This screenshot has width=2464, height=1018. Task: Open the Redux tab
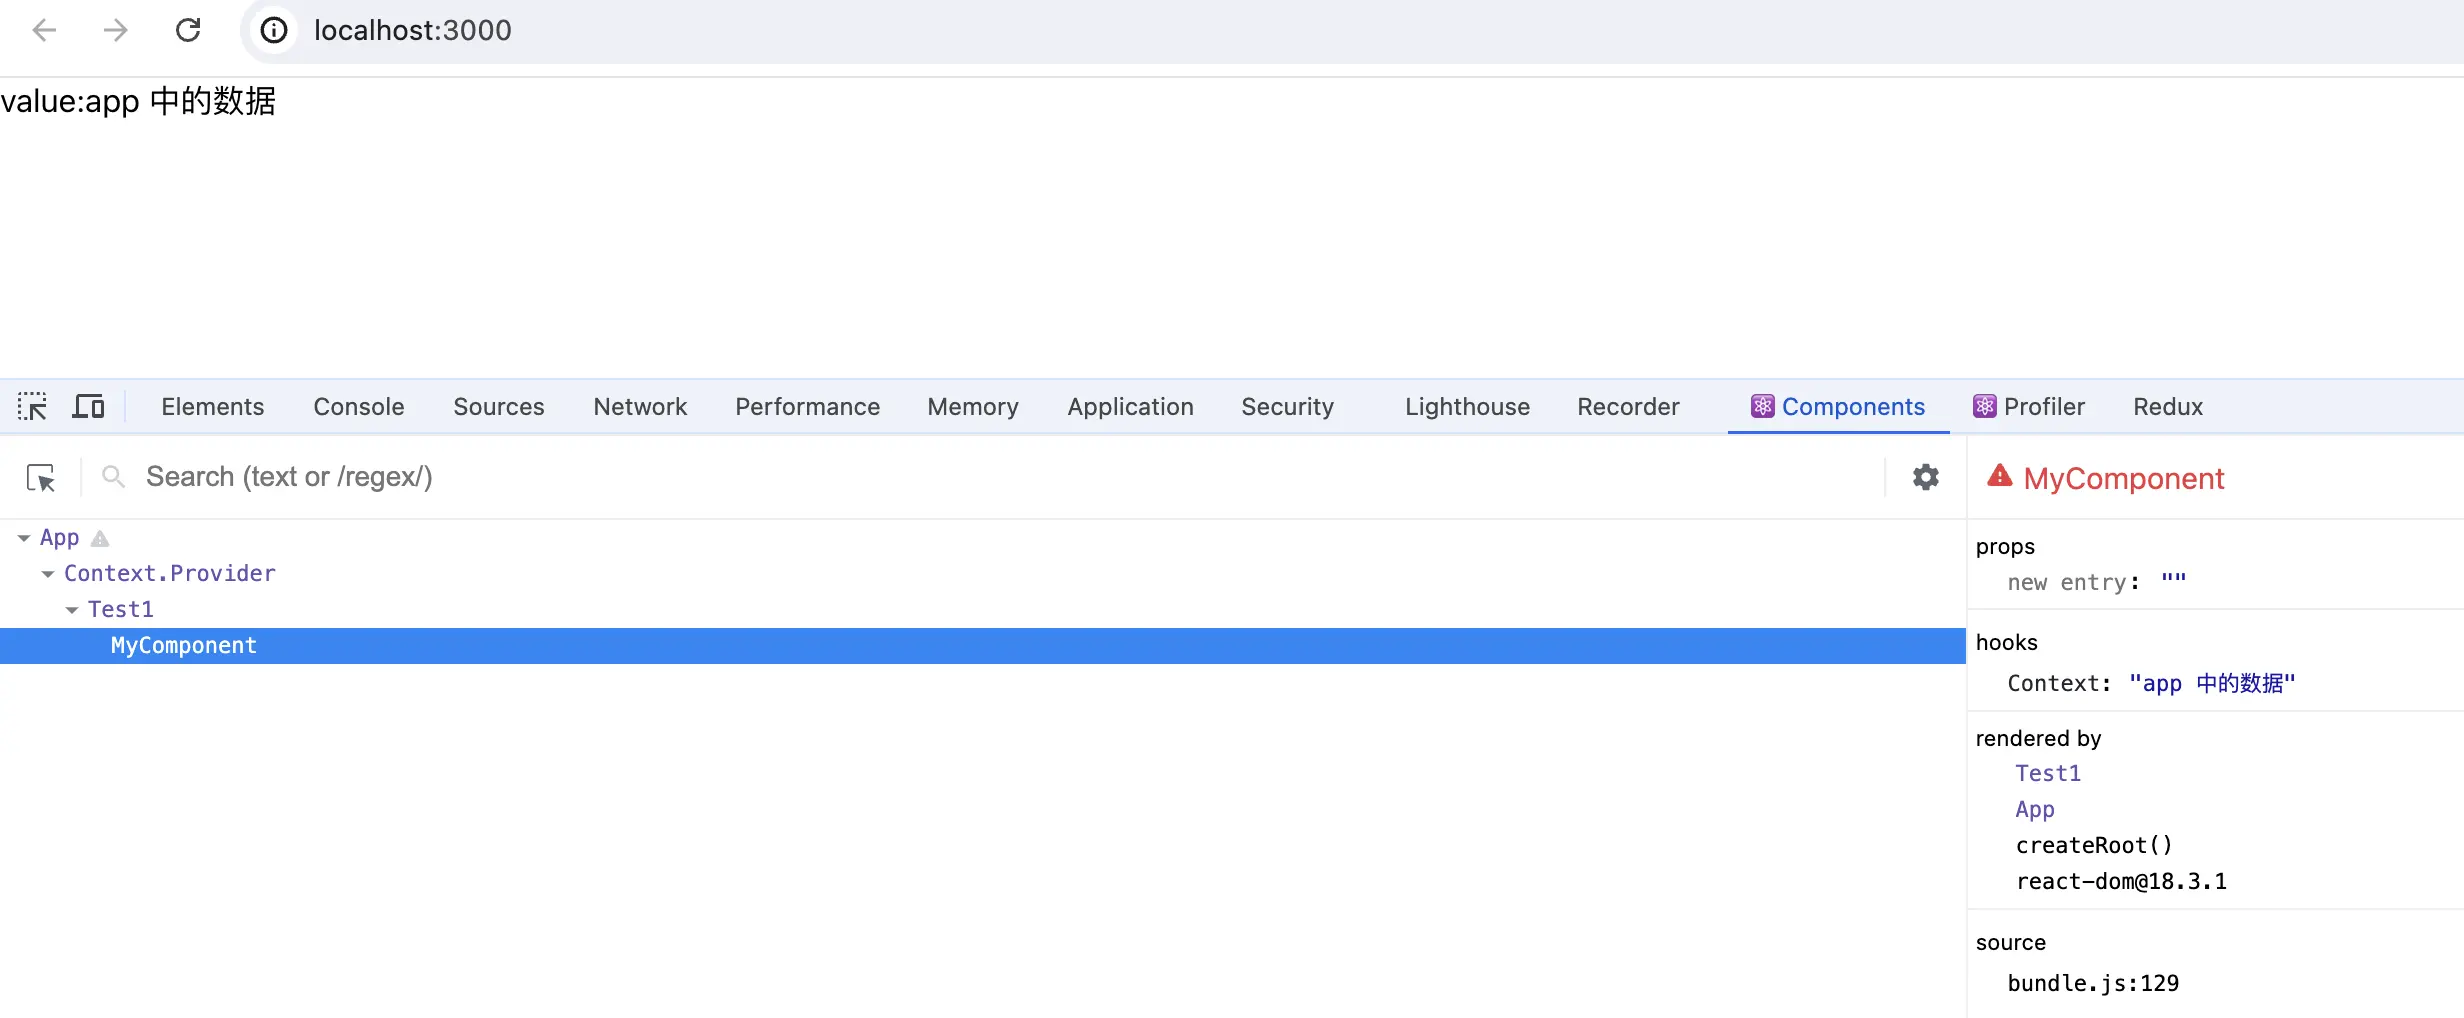point(2167,406)
